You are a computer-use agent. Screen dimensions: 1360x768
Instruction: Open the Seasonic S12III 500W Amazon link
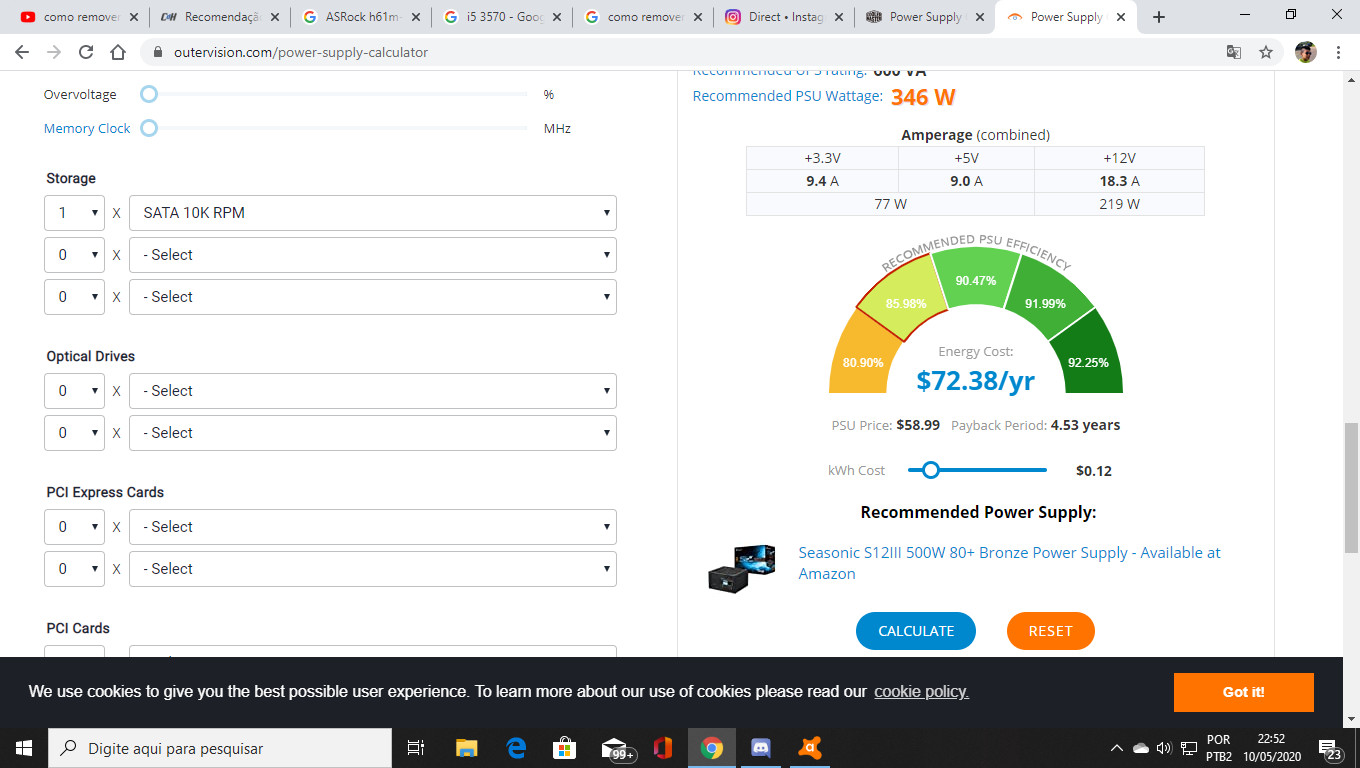[1010, 563]
